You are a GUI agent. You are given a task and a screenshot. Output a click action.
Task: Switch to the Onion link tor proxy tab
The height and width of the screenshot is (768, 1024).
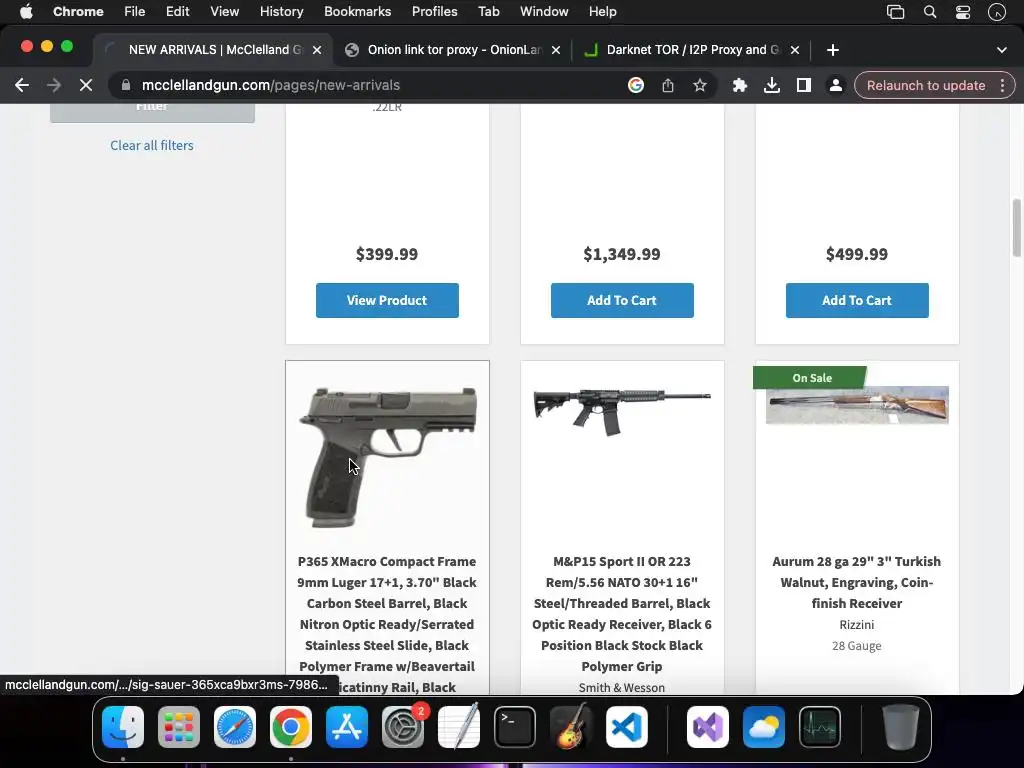[x=453, y=50]
